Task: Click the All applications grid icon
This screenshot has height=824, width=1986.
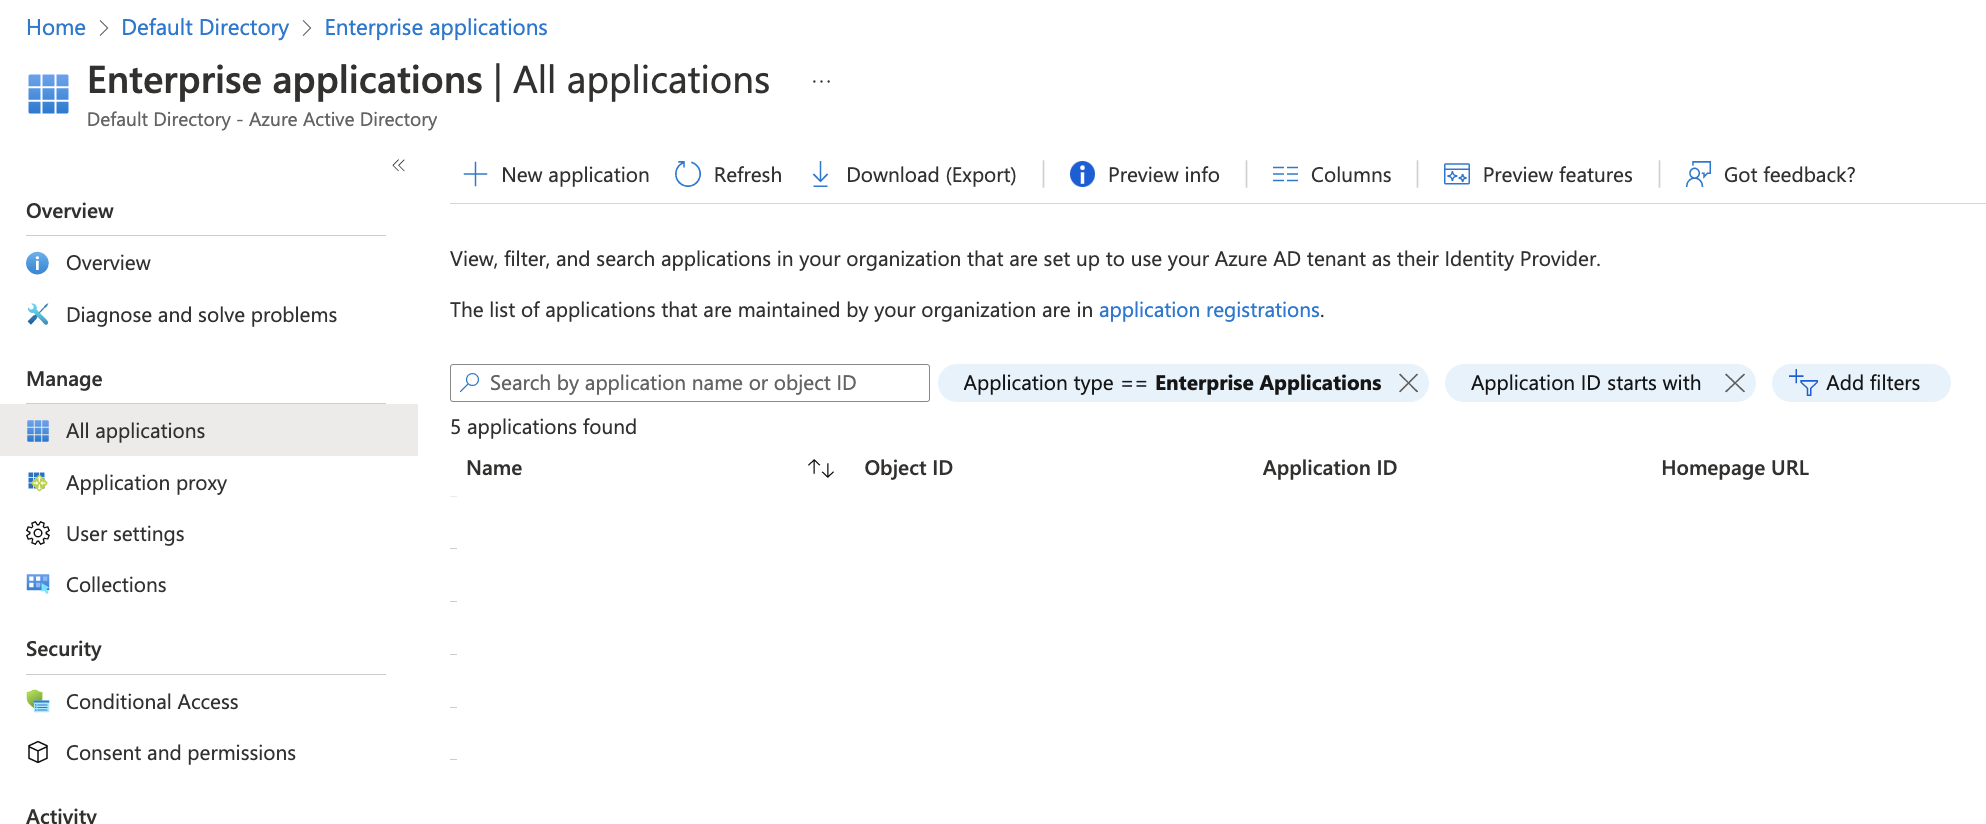Action: pyautogui.click(x=38, y=431)
